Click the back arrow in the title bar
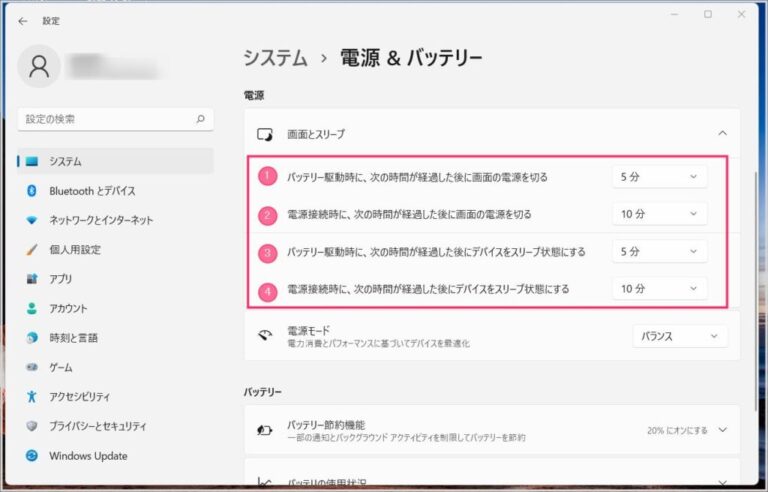The height and width of the screenshot is (492, 768). coord(22,20)
